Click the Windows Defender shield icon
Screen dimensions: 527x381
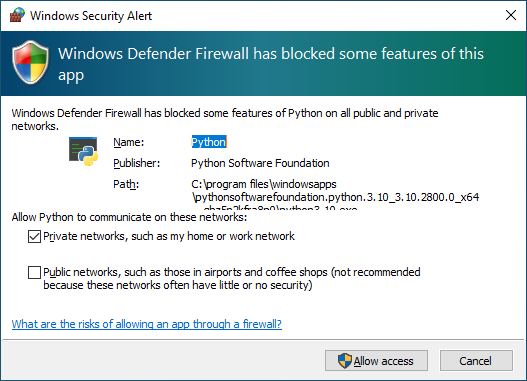30,62
